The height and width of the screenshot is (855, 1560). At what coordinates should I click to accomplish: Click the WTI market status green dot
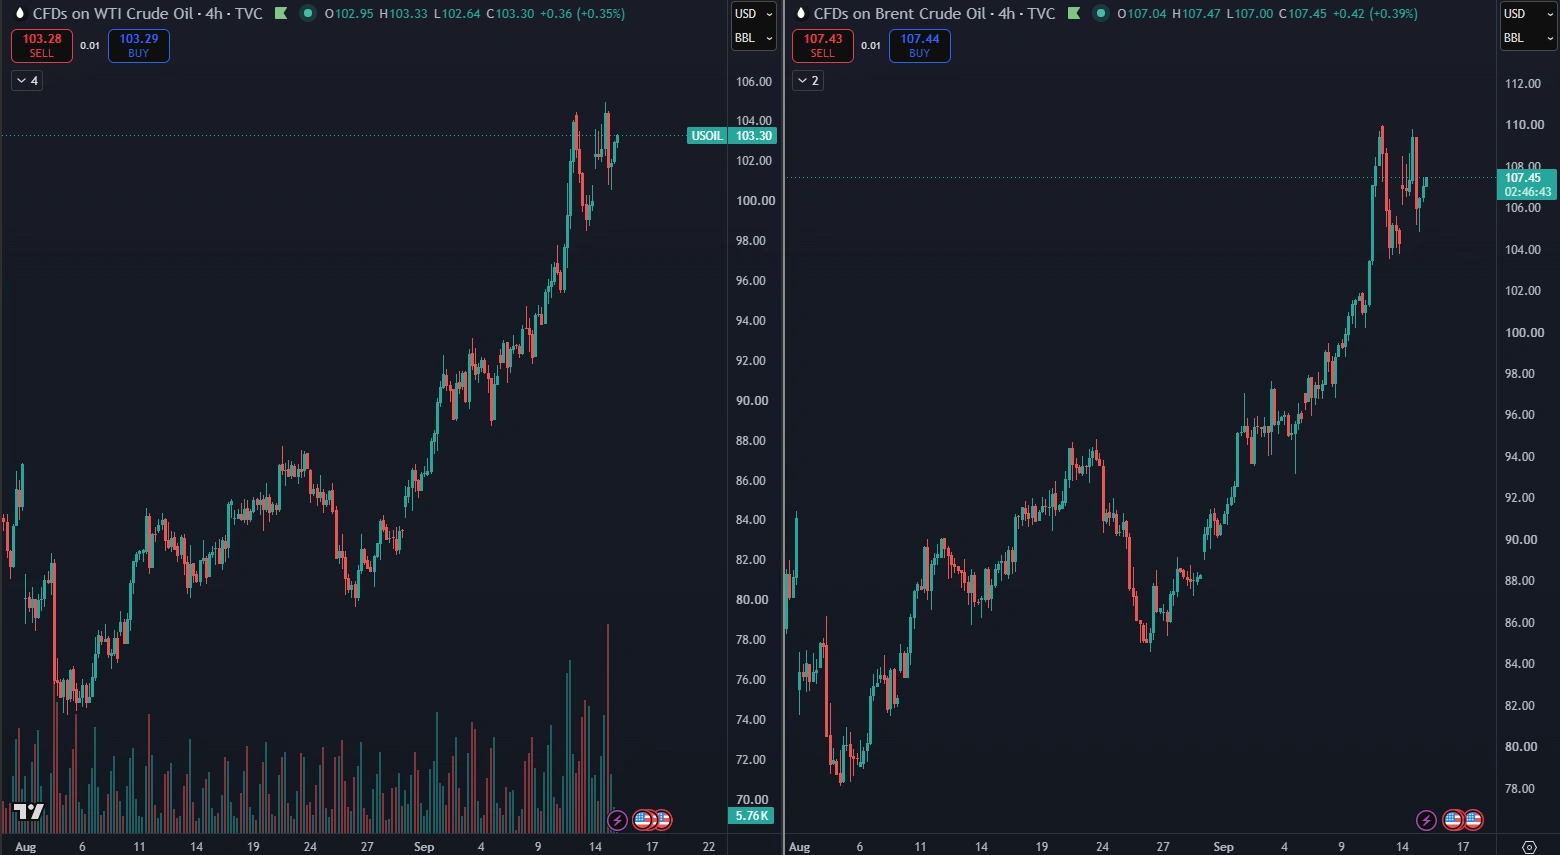[x=308, y=14]
